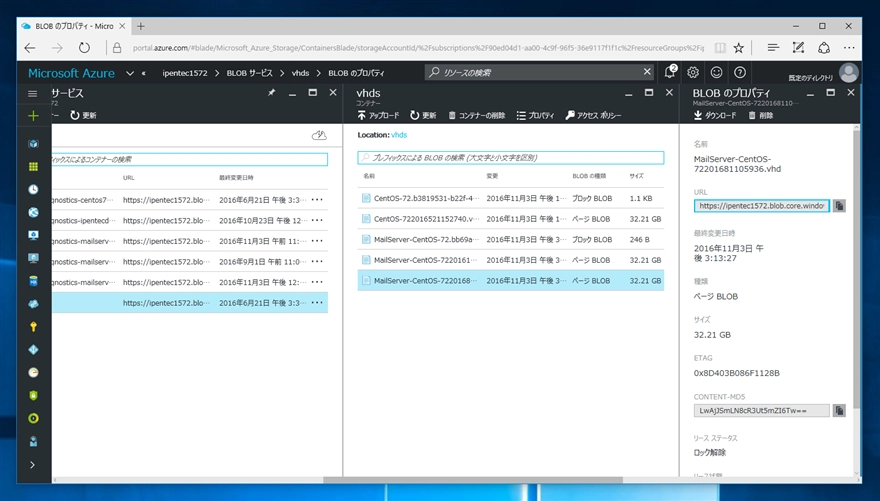Open portal settings gear icon

pyautogui.click(x=693, y=72)
